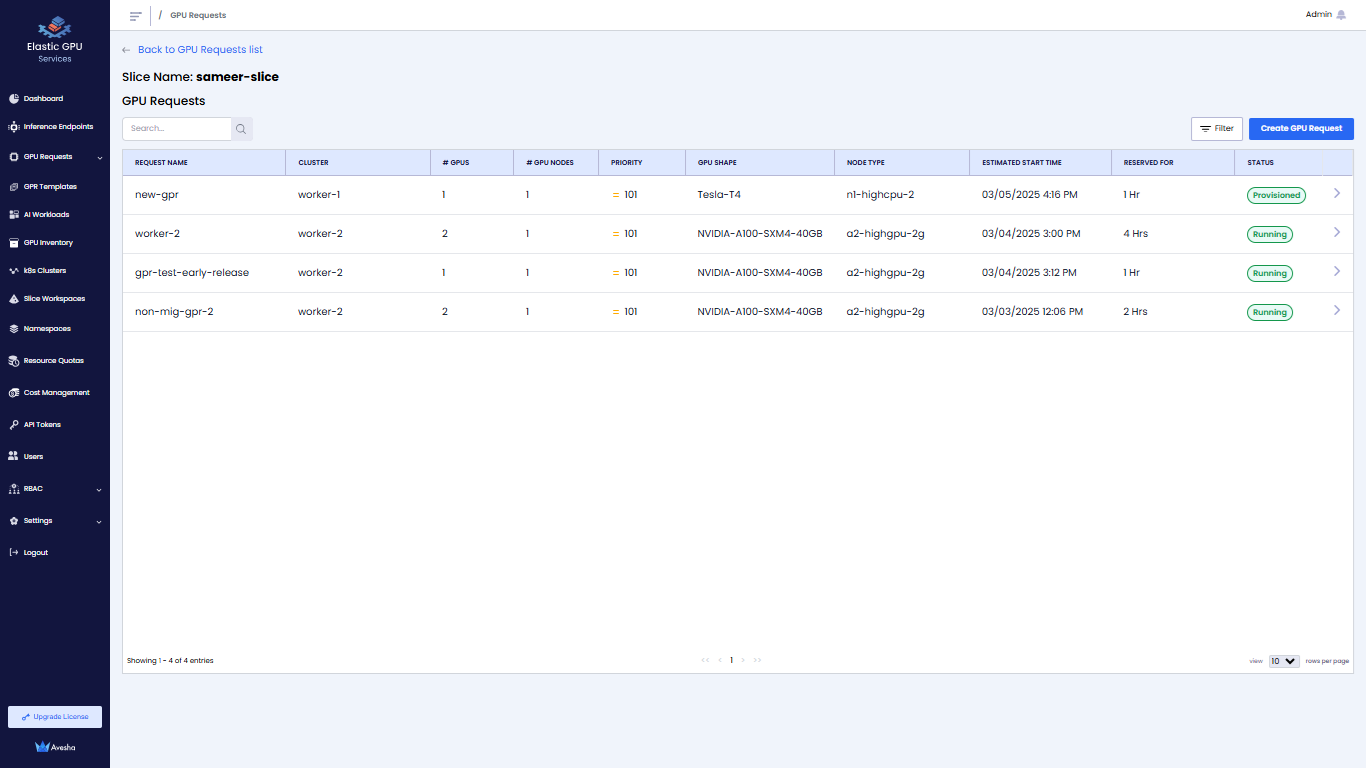Open the Dashboard sidebar icon
Image resolution: width=1366 pixels, height=768 pixels.
click(14, 99)
